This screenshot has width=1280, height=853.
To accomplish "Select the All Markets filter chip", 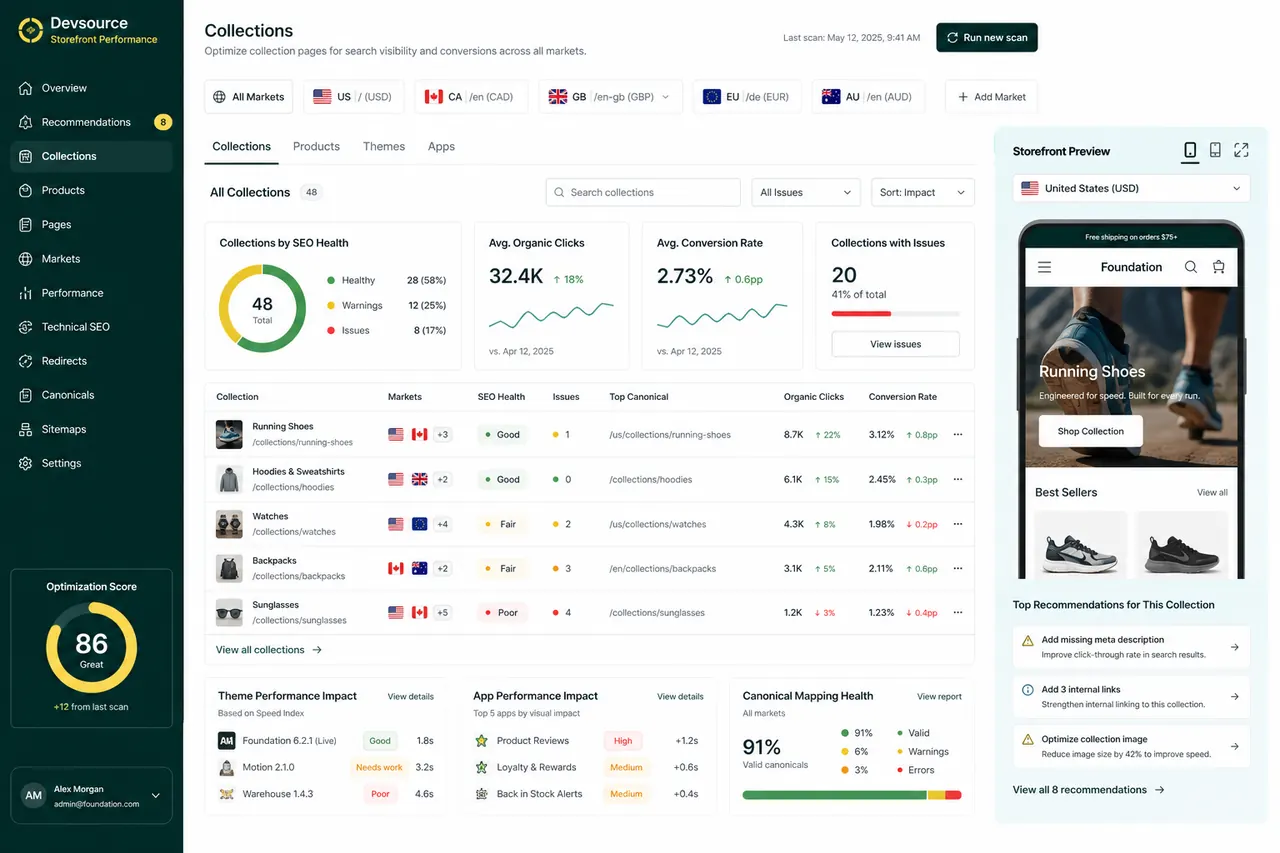I will 249,97.
